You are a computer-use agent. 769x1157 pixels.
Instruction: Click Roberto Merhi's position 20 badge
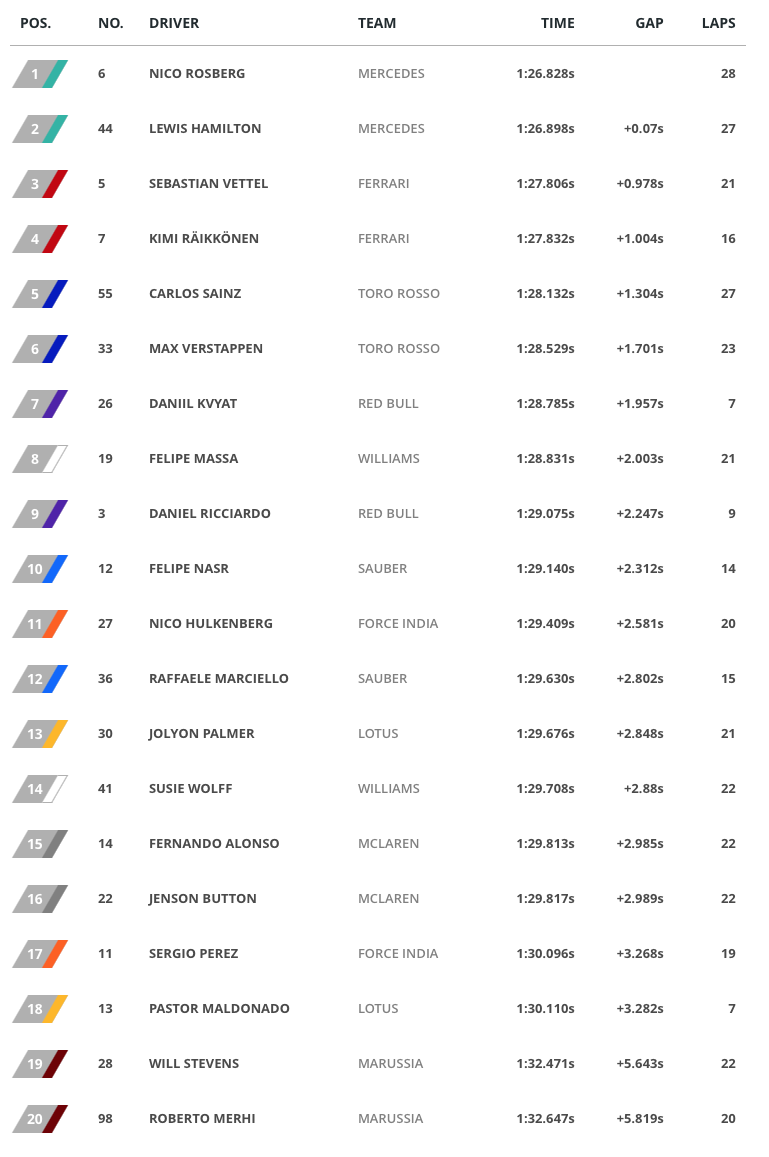39,1119
